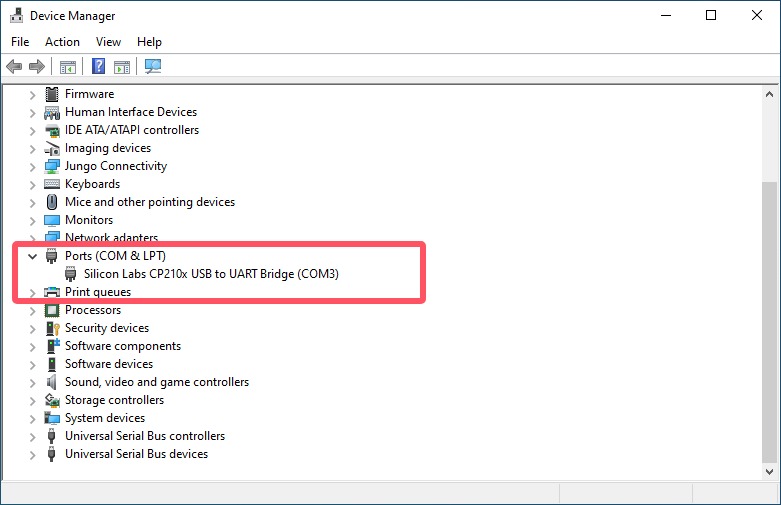
Task: Open the File menu
Action: 20,42
